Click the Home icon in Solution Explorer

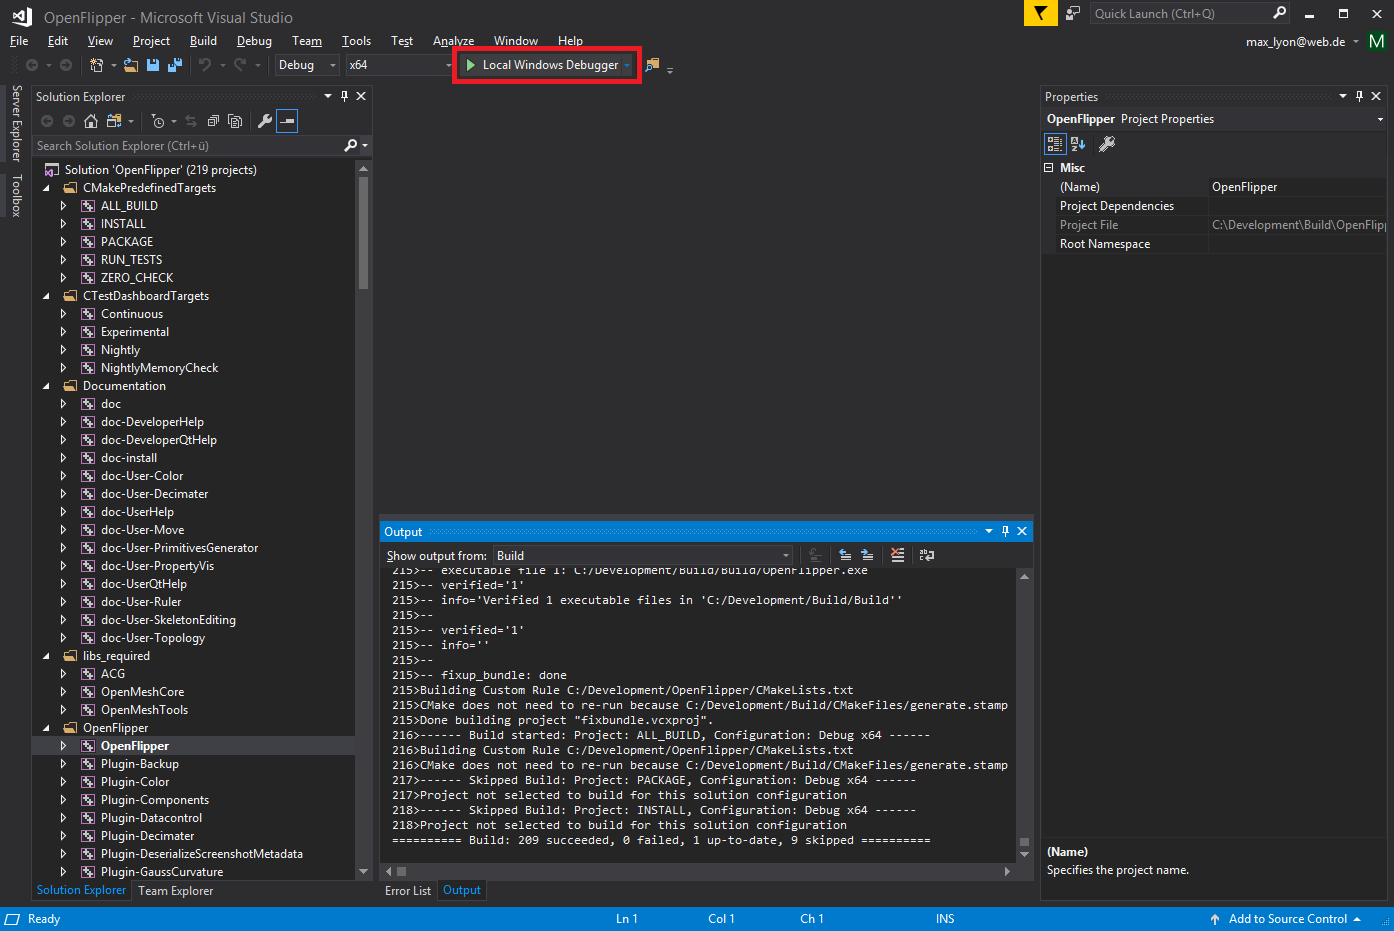click(x=90, y=121)
